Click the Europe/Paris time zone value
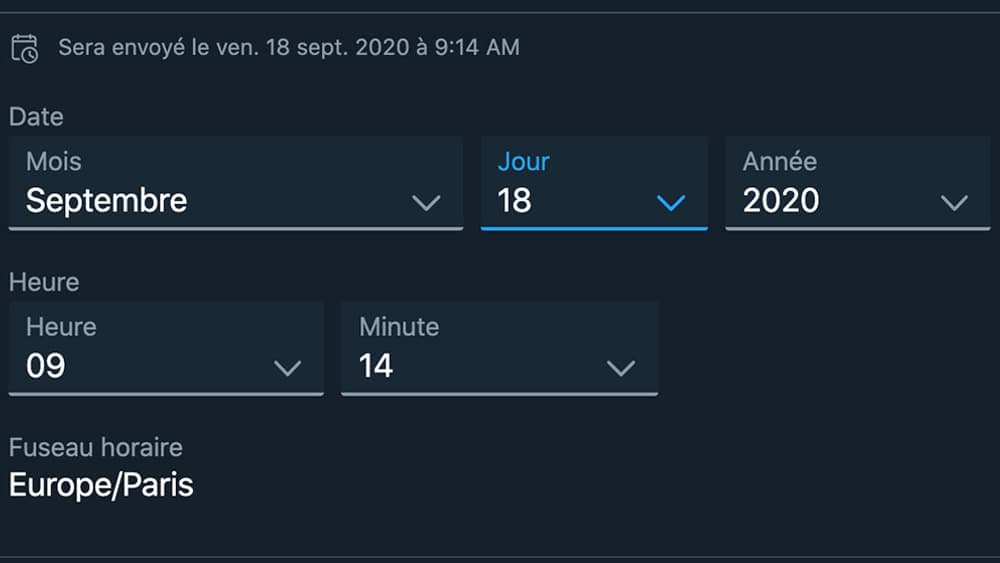This screenshot has width=1000, height=563. [x=101, y=485]
